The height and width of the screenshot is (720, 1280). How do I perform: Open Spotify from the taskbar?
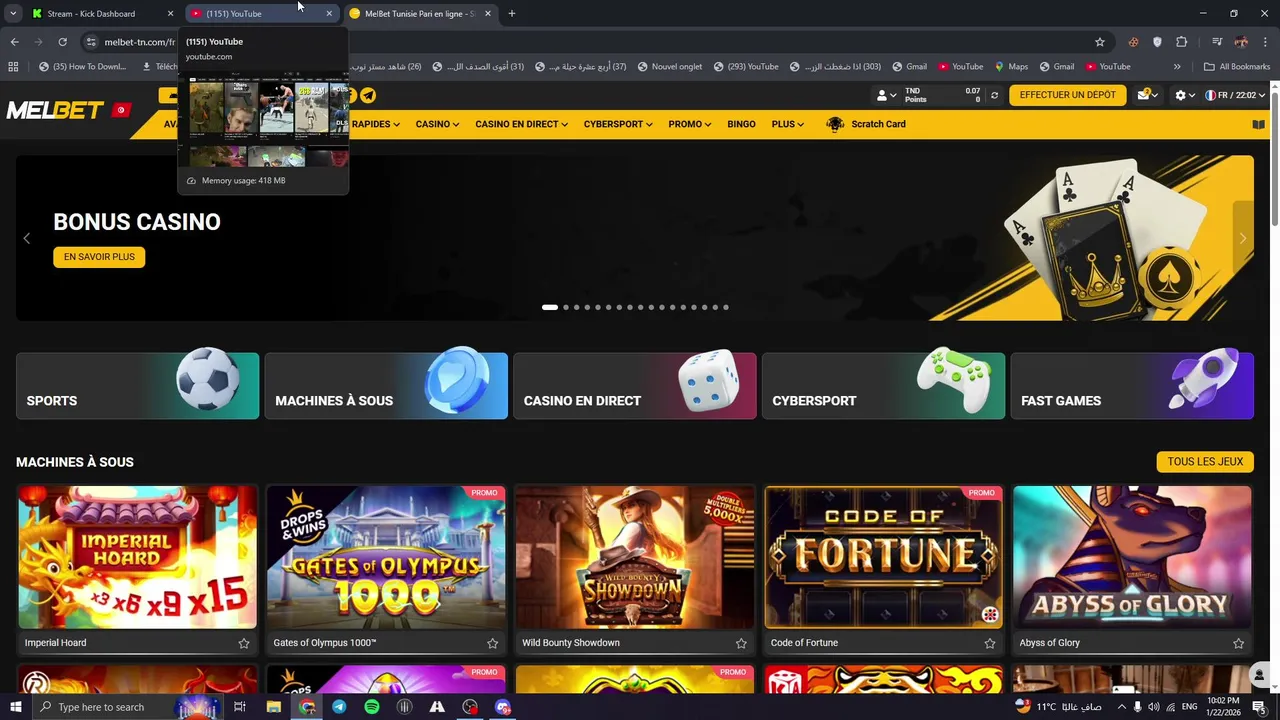point(372,707)
